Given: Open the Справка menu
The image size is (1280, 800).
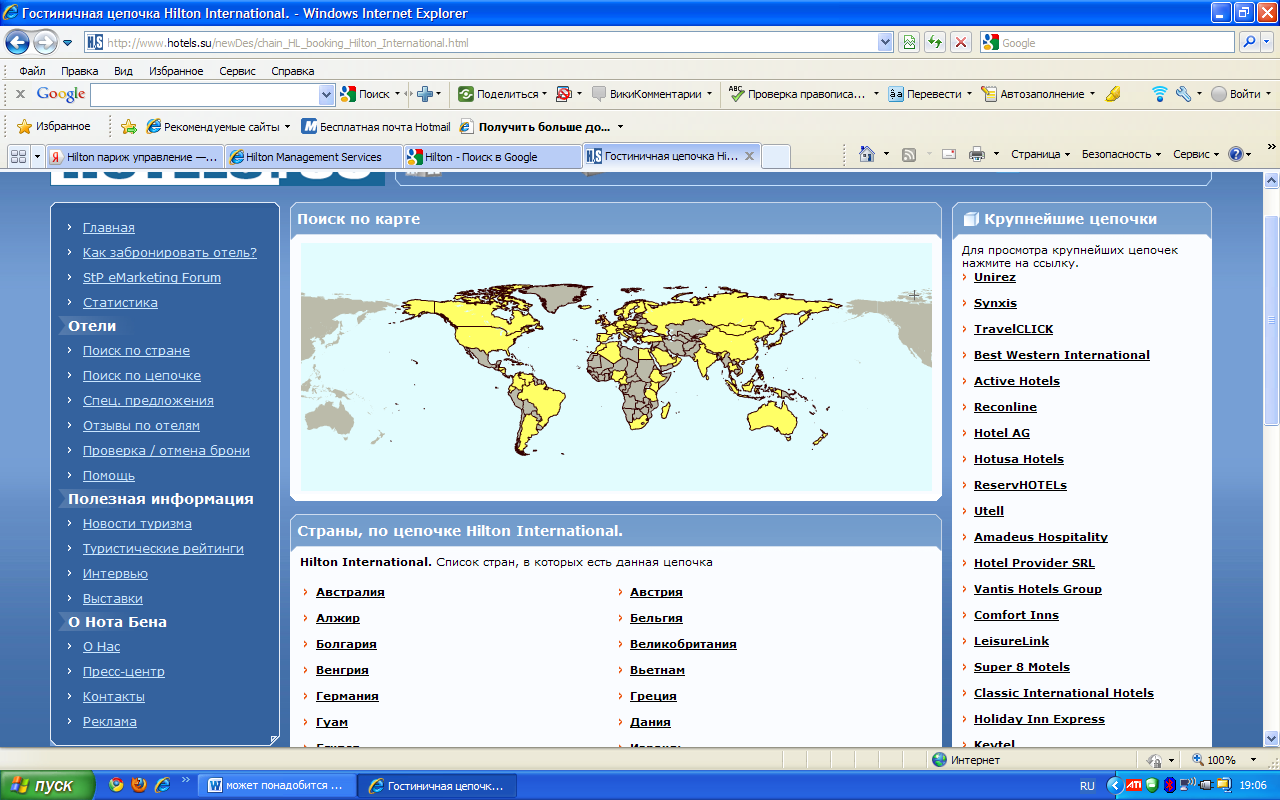Looking at the screenshot, I should point(293,71).
